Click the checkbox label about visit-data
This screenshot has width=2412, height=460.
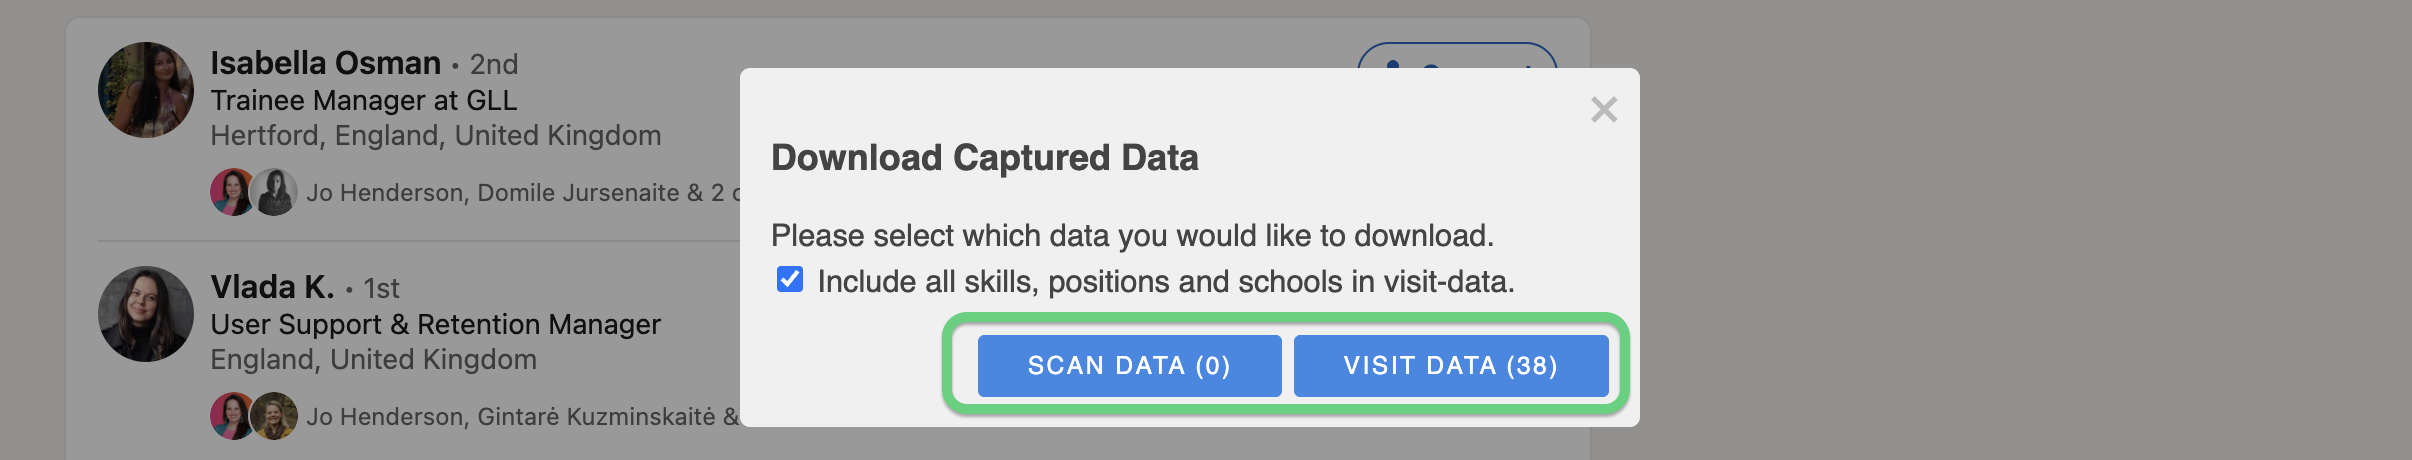coord(1166,281)
